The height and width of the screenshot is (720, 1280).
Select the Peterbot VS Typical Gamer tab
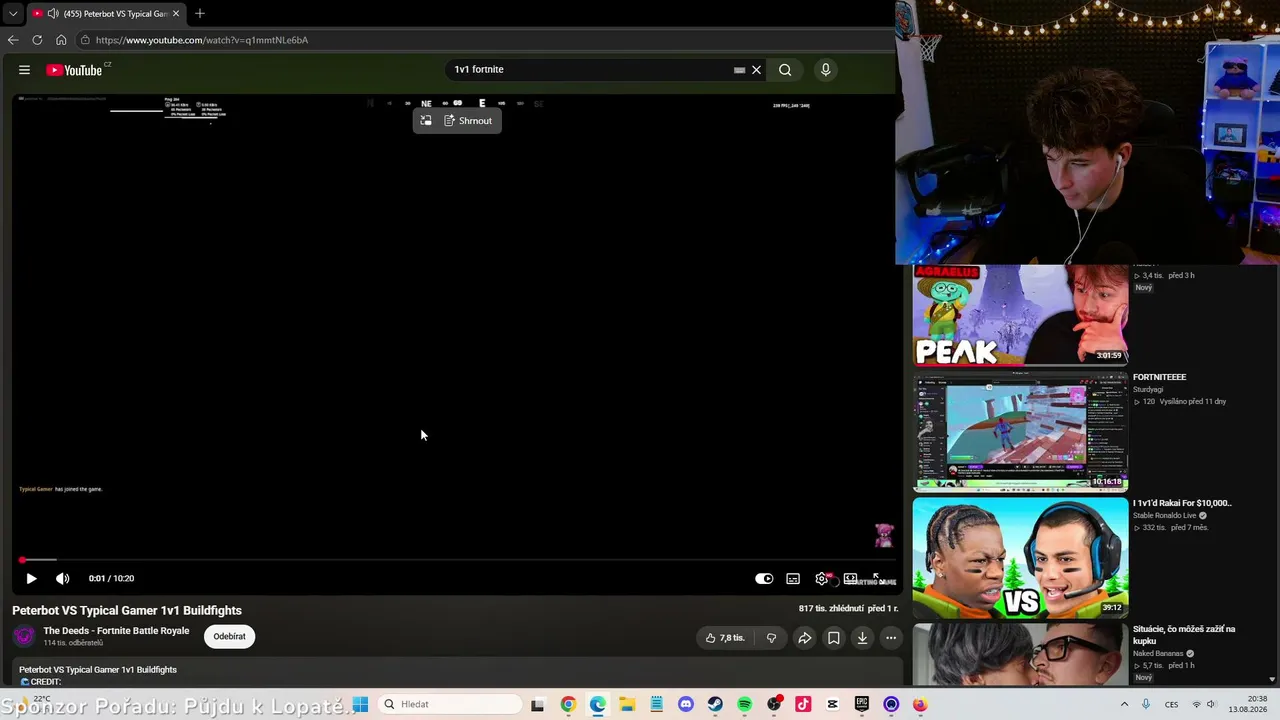click(x=106, y=13)
